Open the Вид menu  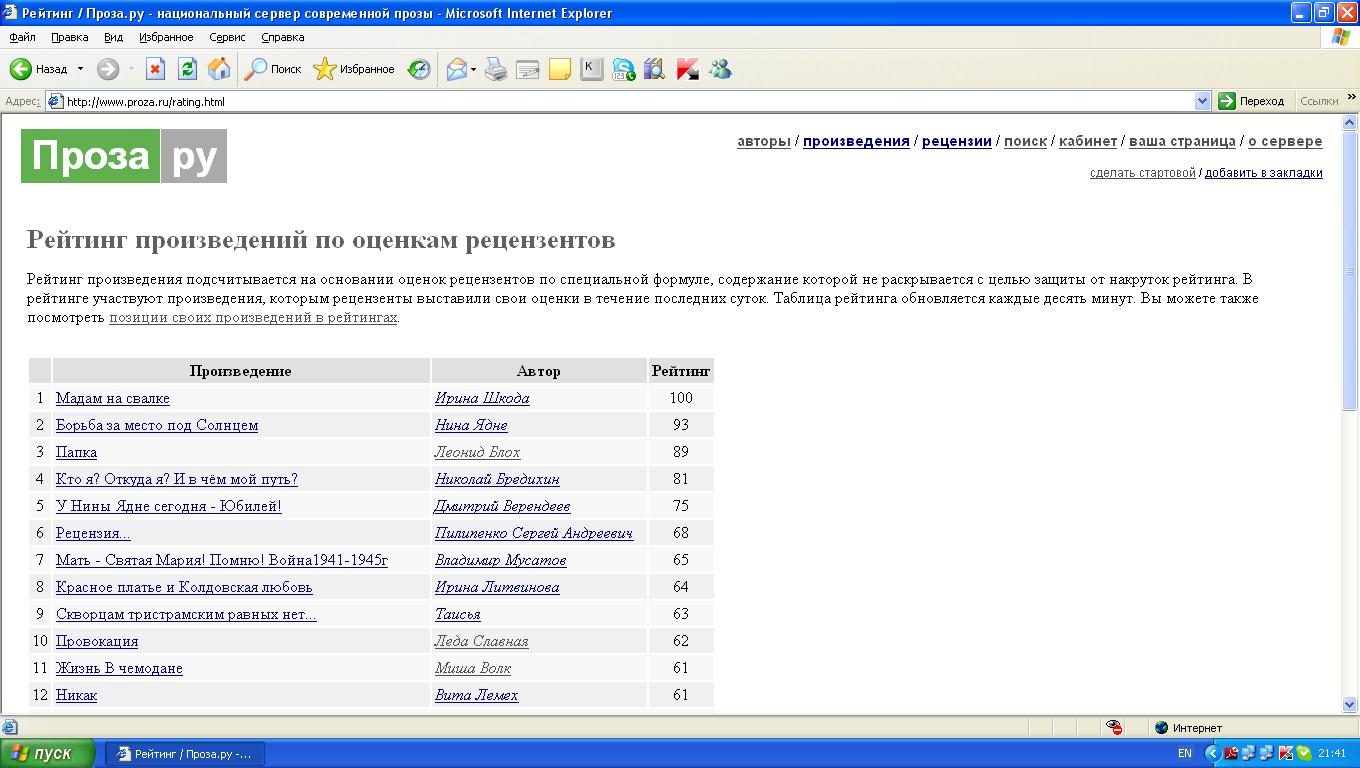tap(114, 37)
